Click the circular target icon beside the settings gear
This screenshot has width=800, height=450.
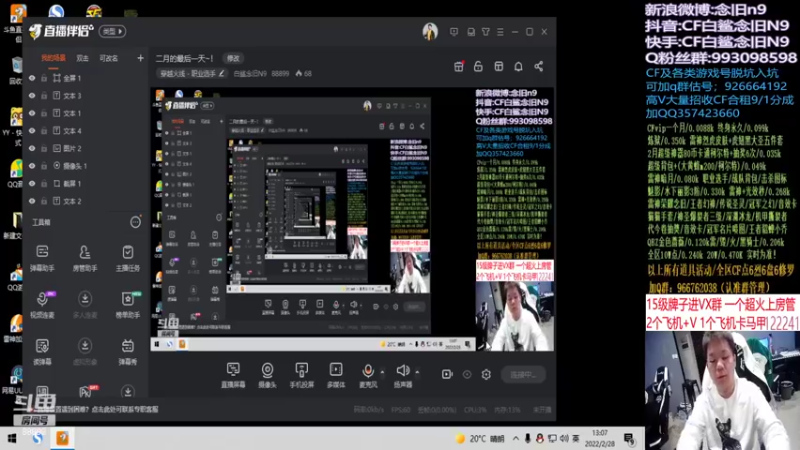tap(467, 374)
